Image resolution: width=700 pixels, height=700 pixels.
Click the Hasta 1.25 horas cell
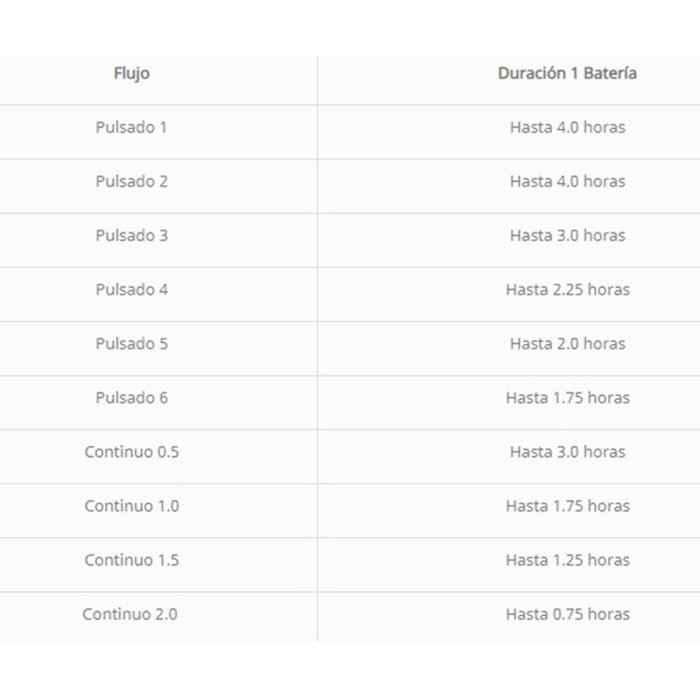click(x=567, y=560)
